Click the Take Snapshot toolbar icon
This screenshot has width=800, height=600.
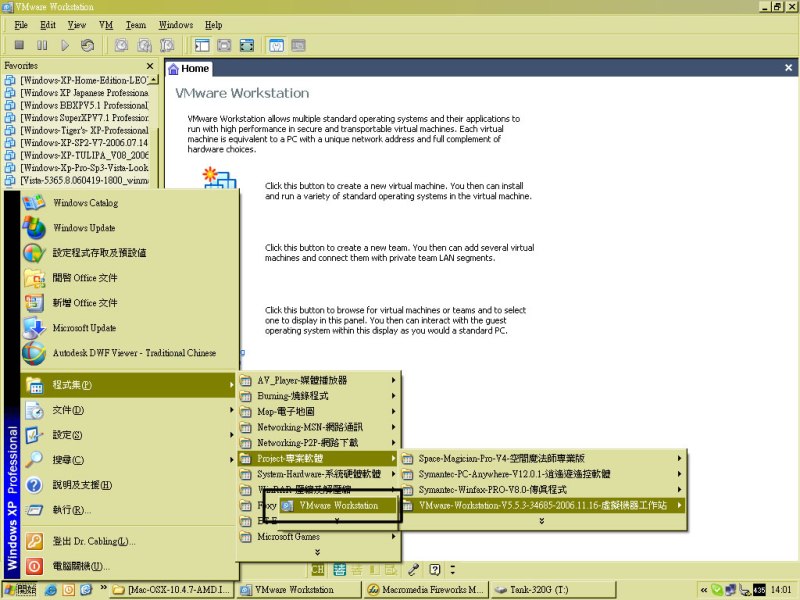pyautogui.click(x=121, y=45)
